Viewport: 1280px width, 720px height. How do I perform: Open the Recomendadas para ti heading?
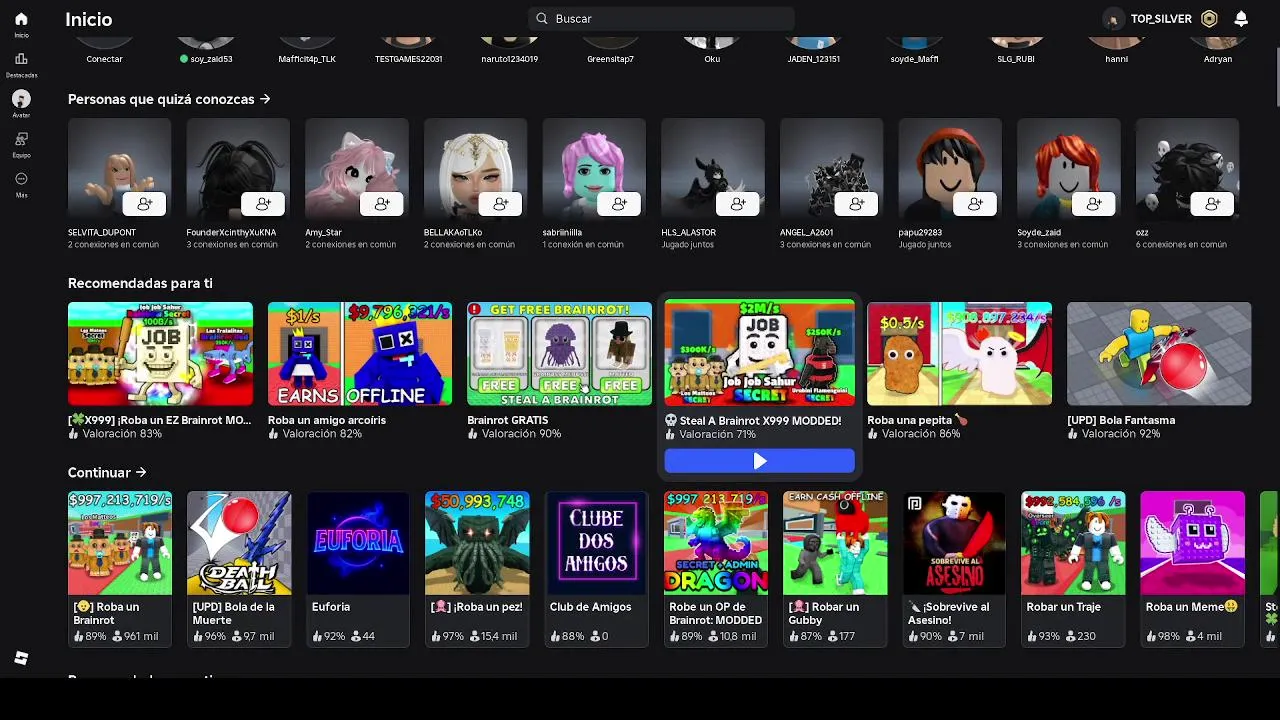140,283
